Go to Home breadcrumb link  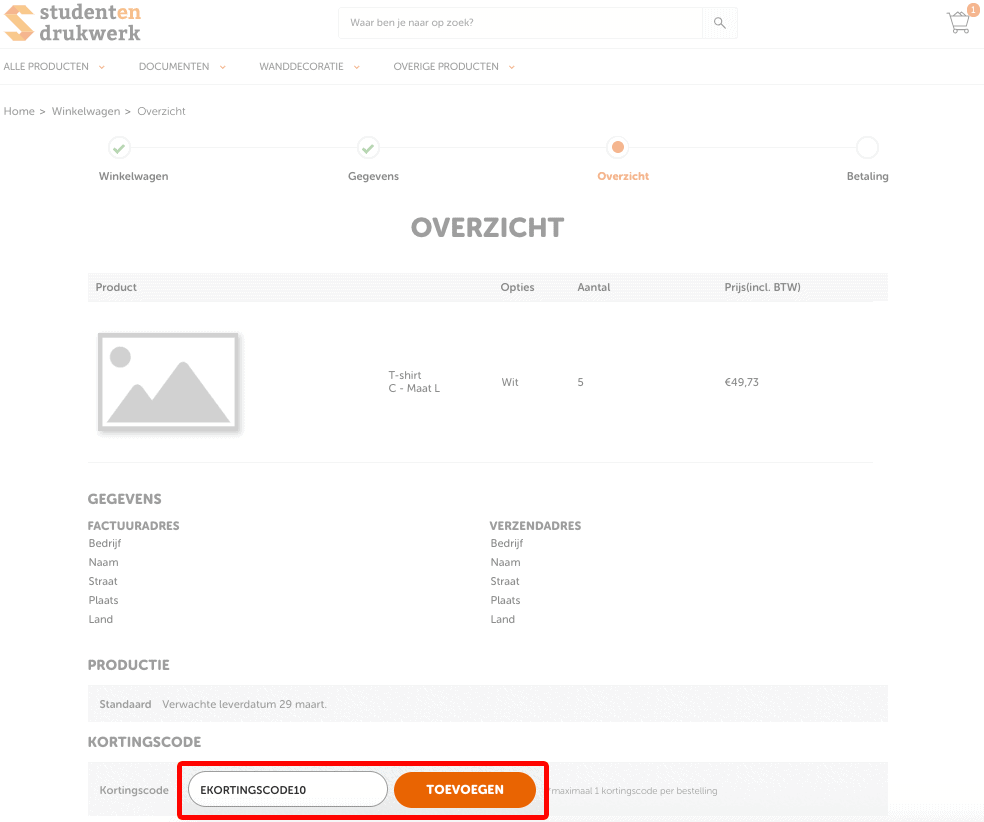pos(19,111)
